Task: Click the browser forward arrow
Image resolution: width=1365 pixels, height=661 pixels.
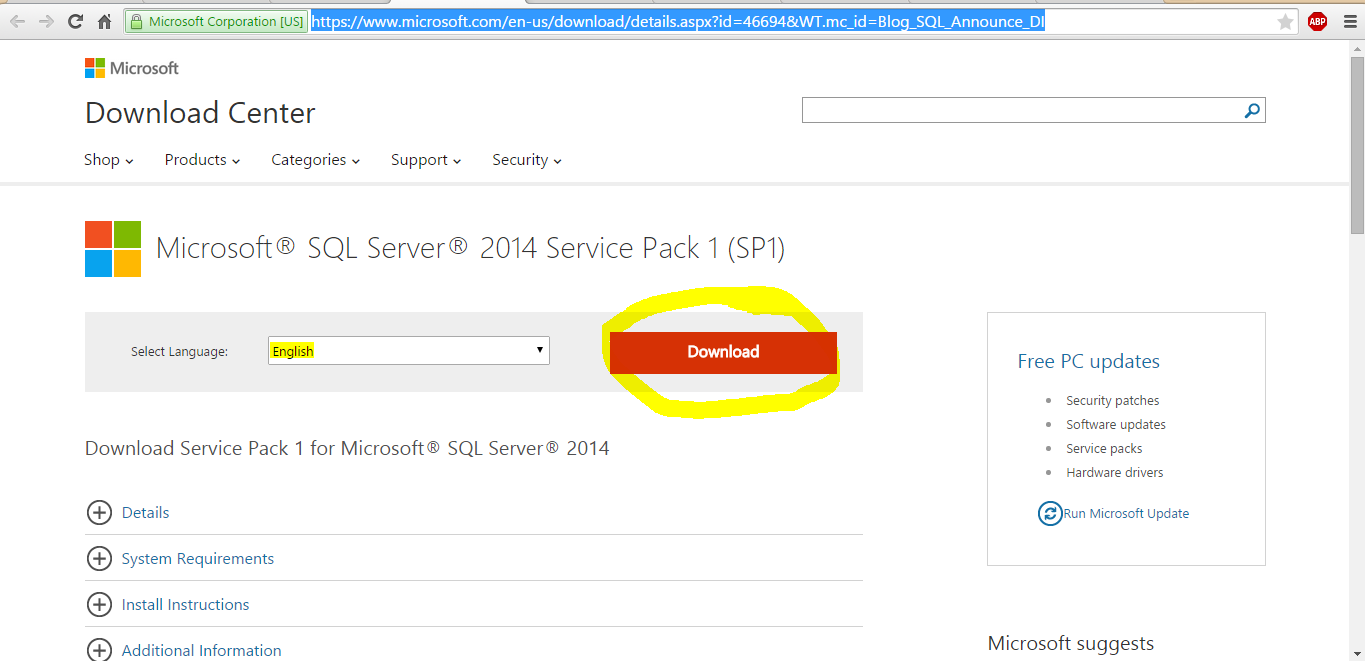Action: pos(46,21)
